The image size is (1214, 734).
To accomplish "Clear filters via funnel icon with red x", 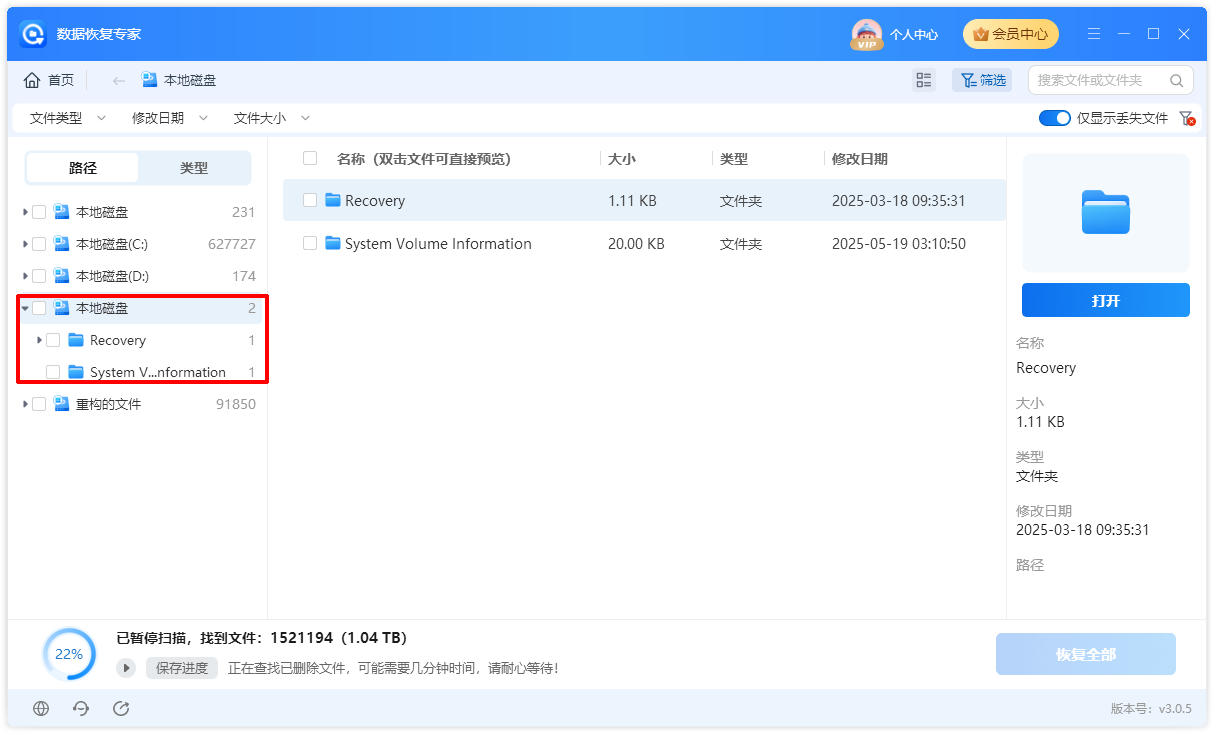I will [x=1187, y=118].
